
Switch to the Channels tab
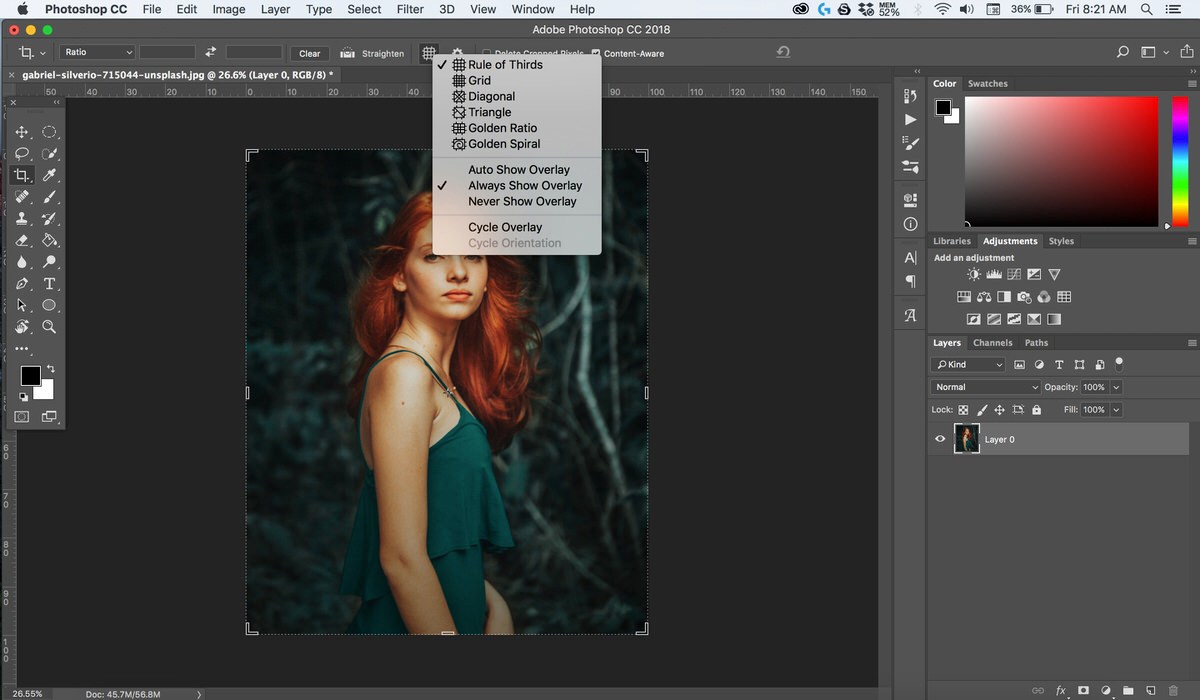[993, 343]
